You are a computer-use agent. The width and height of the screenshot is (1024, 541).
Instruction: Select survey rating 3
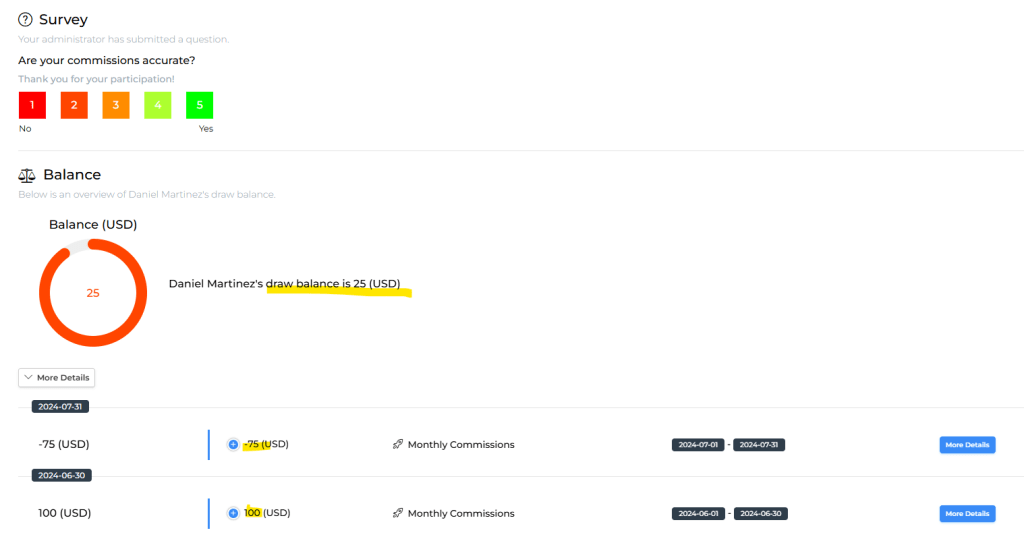coord(115,105)
